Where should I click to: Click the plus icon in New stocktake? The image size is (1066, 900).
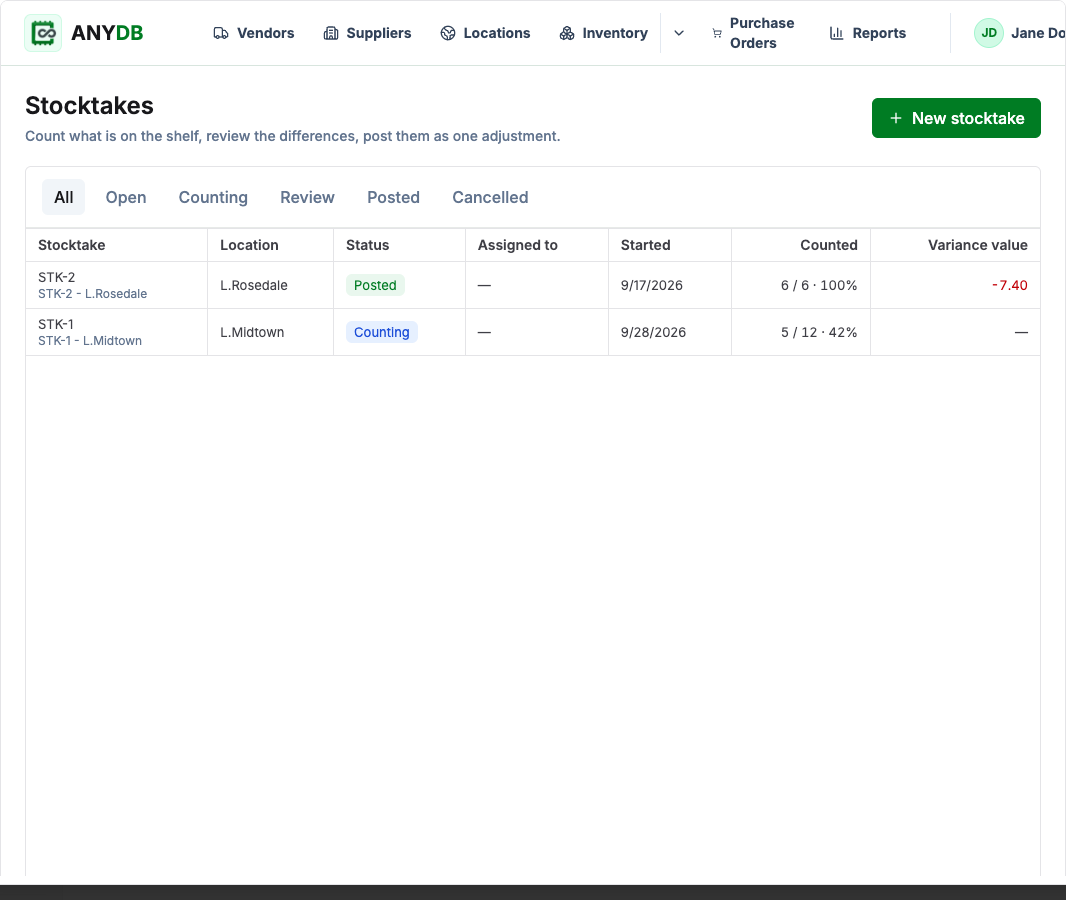pos(896,118)
